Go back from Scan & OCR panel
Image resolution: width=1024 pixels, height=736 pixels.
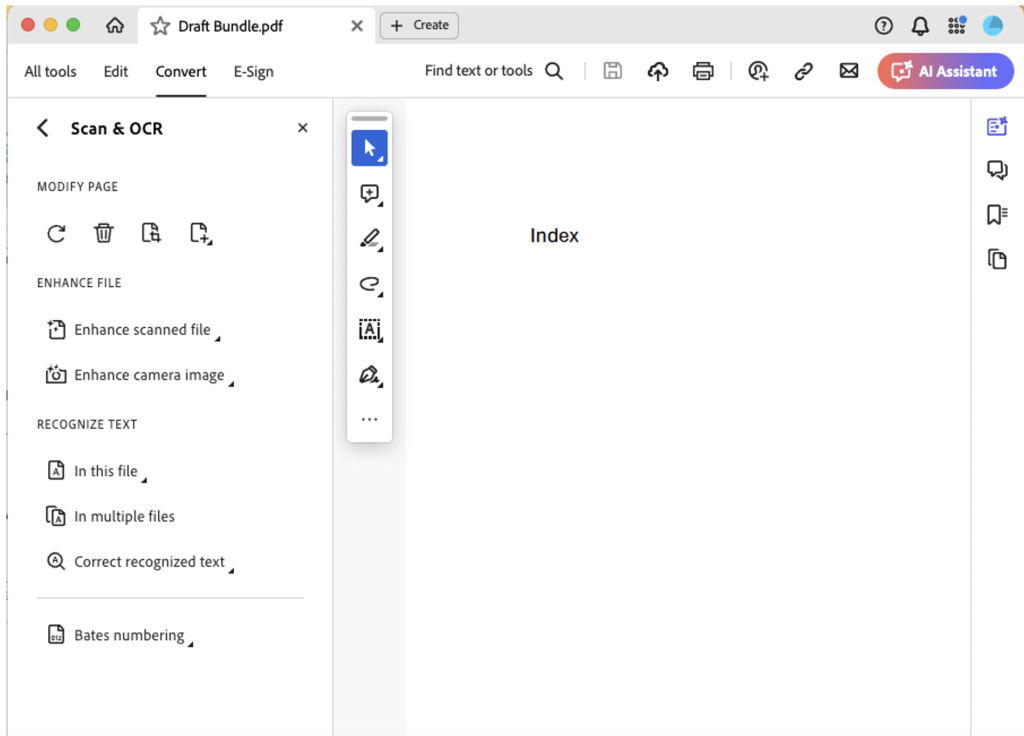pyautogui.click(x=42, y=128)
